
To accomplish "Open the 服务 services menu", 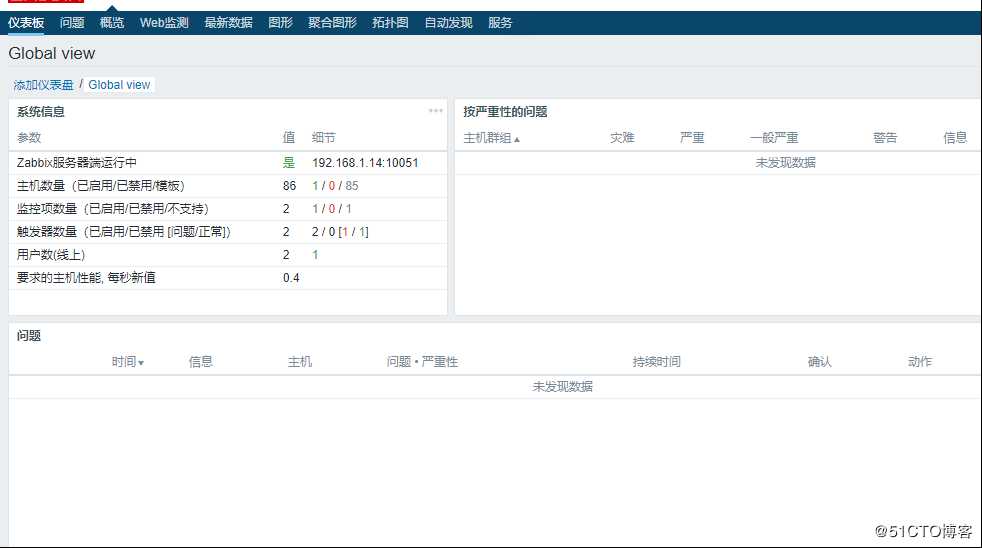I will tap(500, 23).
